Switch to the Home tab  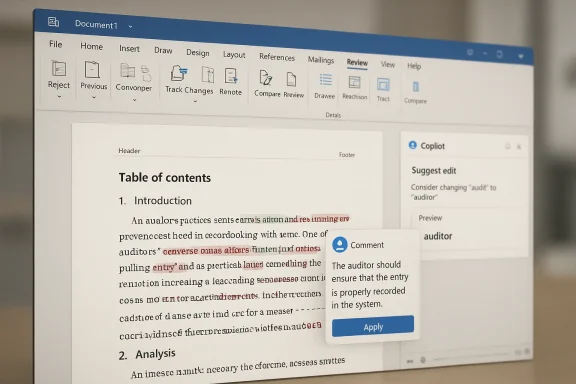tap(91, 46)
